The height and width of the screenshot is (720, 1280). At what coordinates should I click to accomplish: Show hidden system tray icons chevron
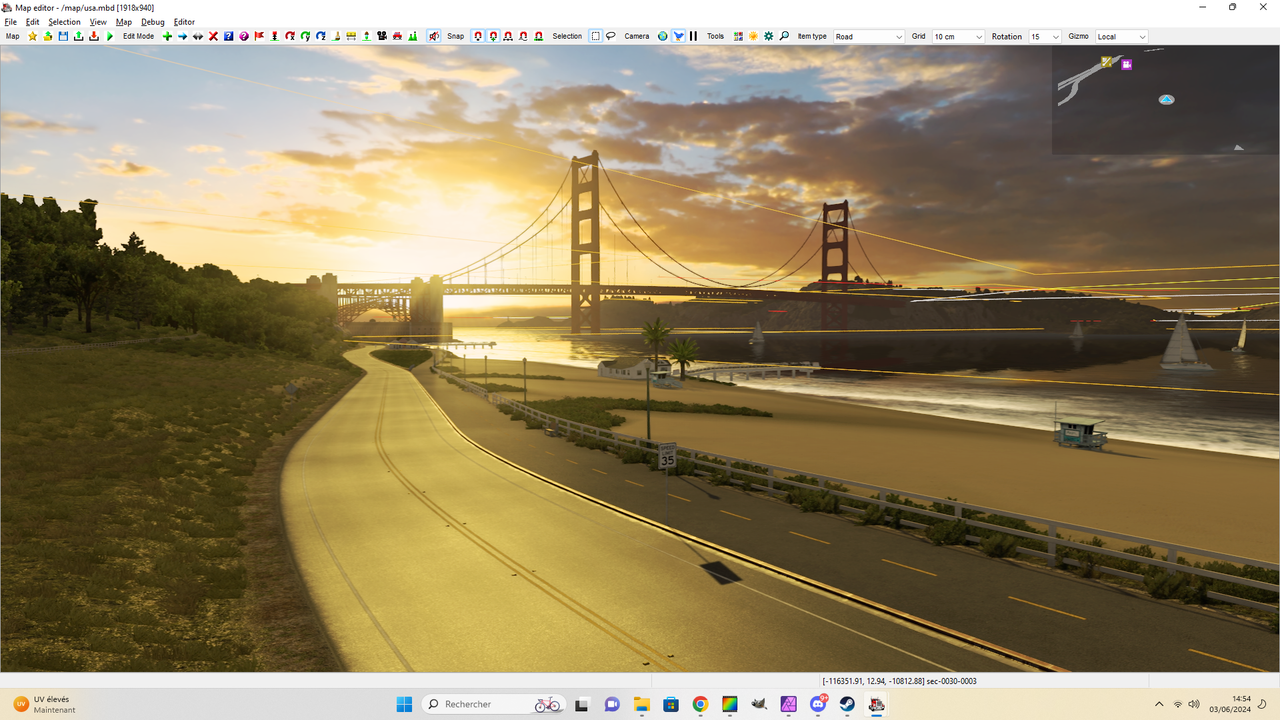point(1159,704)
